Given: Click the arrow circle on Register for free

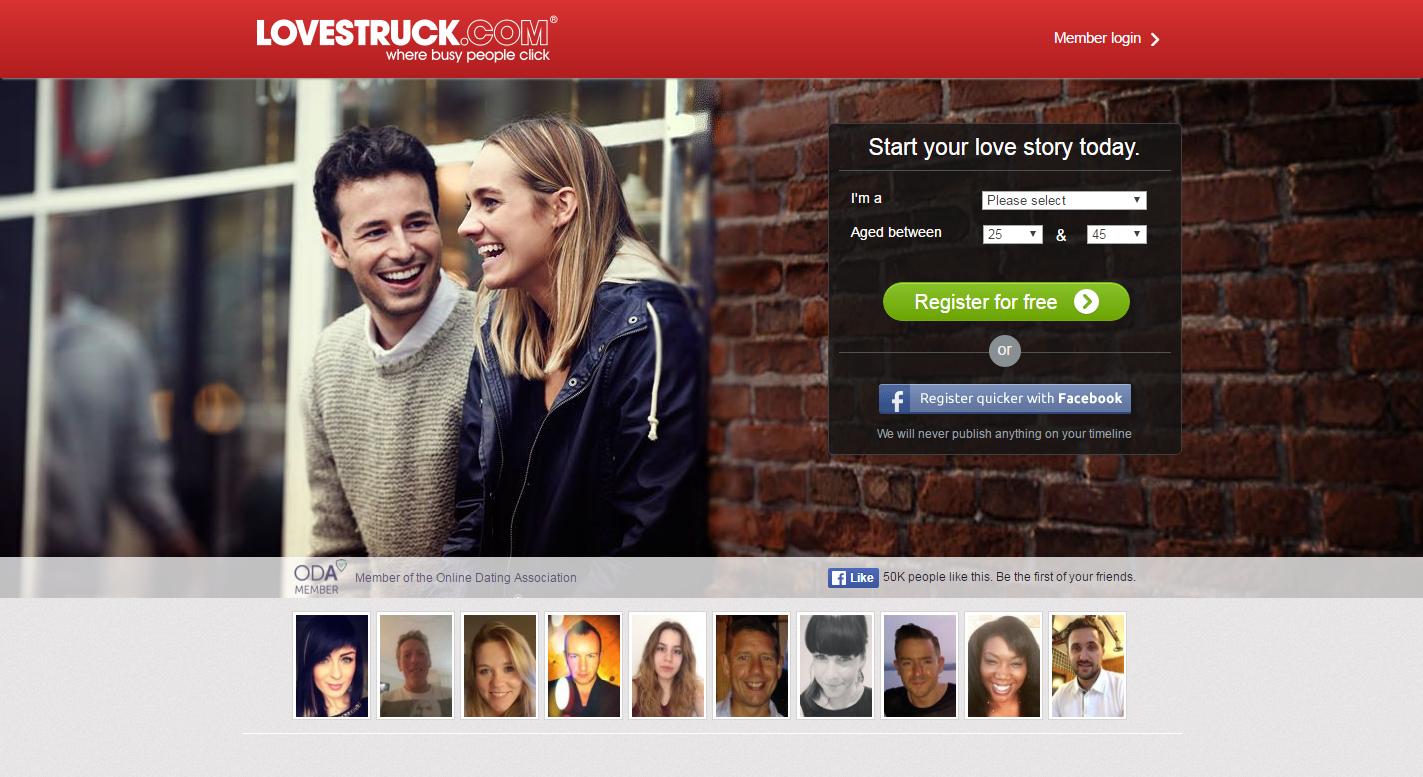Looking at the screenshot, I should click(x=1086, y=302).
